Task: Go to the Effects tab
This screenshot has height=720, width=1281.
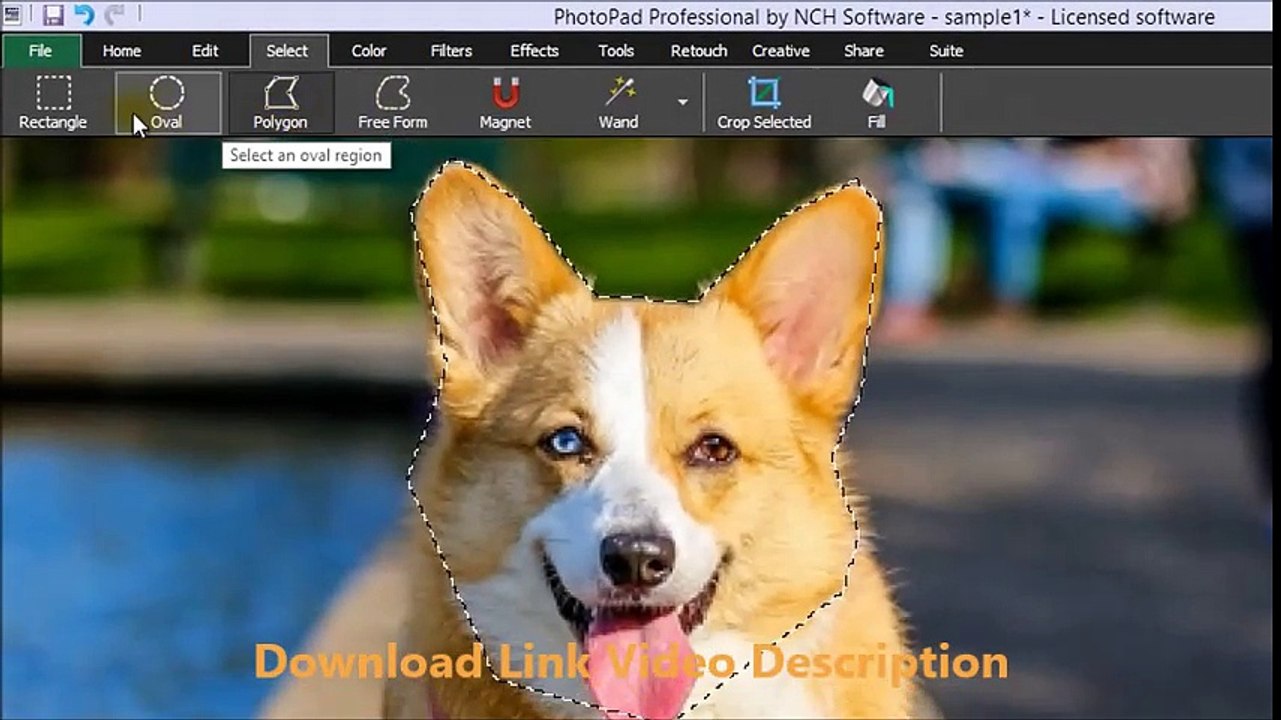Action: pyautogui.click(x=535, y=51)
